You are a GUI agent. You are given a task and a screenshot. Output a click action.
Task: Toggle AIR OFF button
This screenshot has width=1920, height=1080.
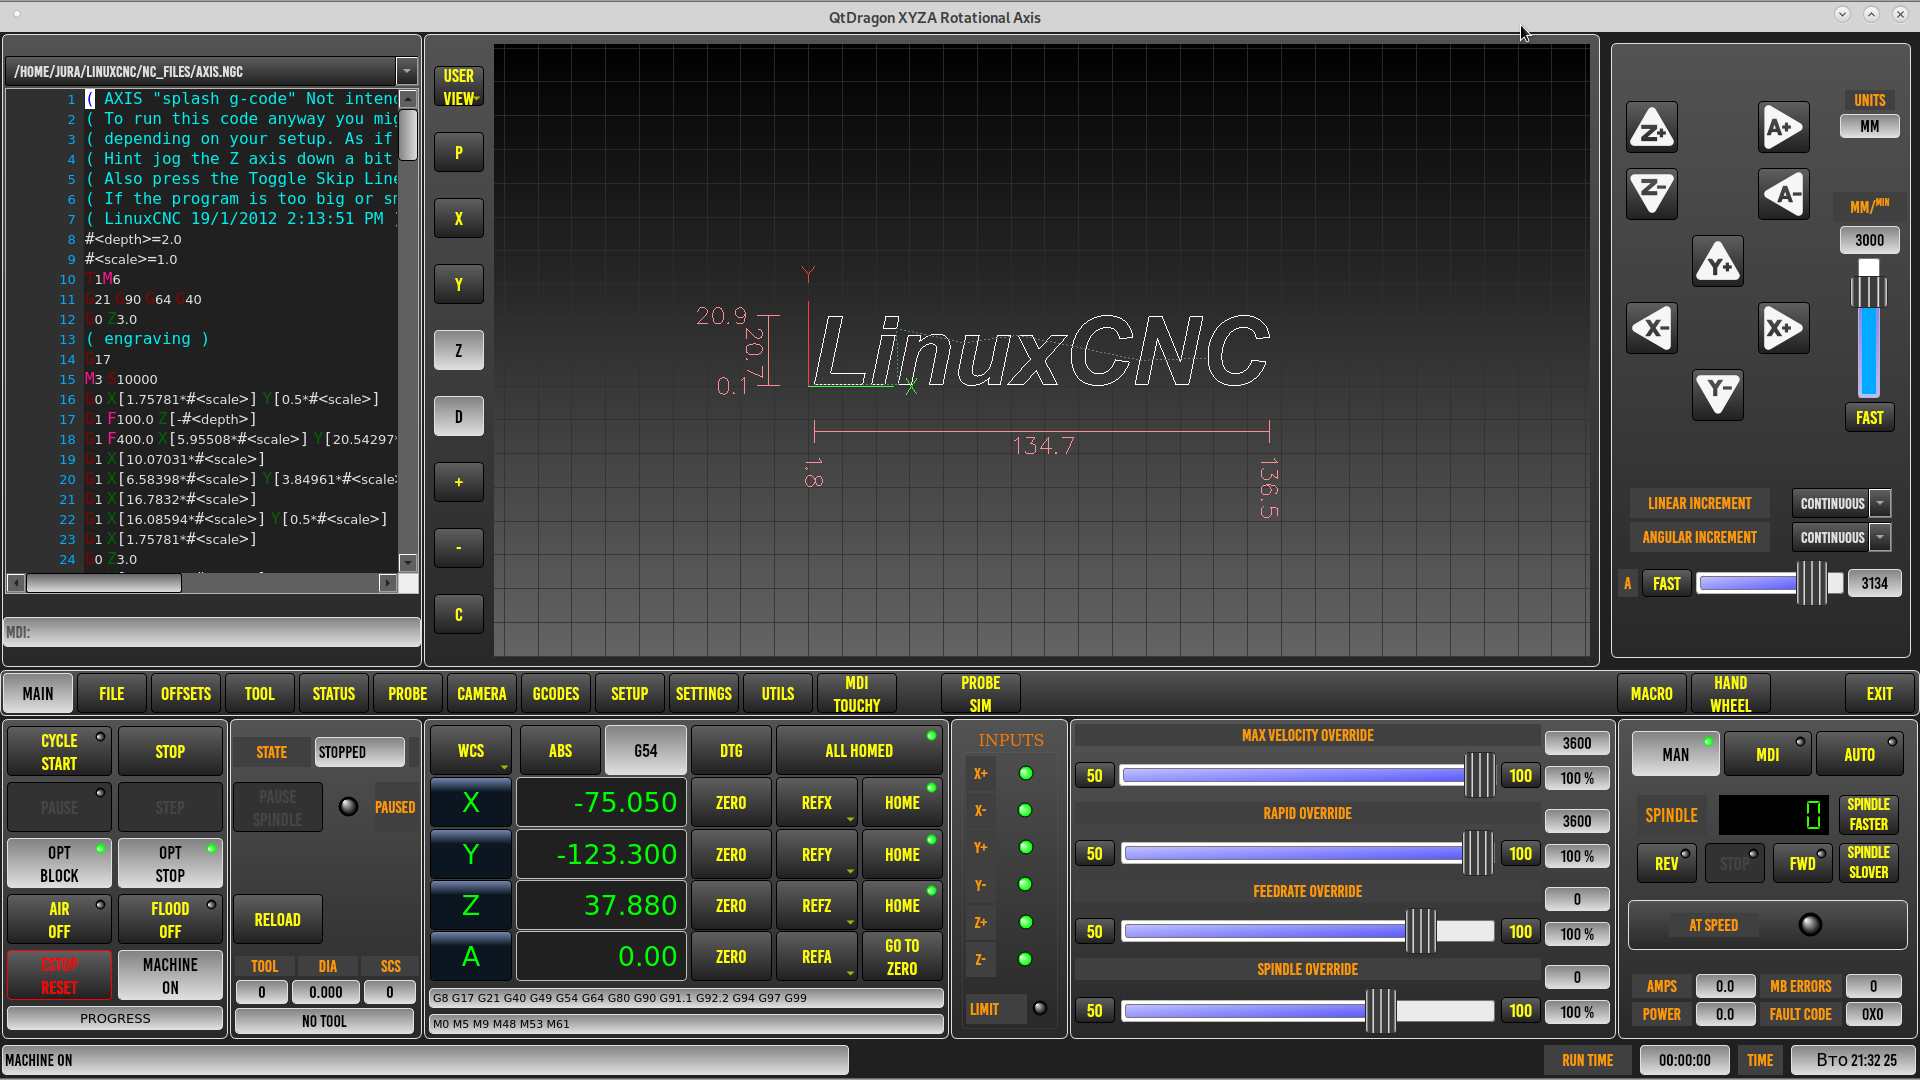tap(59, 920)
